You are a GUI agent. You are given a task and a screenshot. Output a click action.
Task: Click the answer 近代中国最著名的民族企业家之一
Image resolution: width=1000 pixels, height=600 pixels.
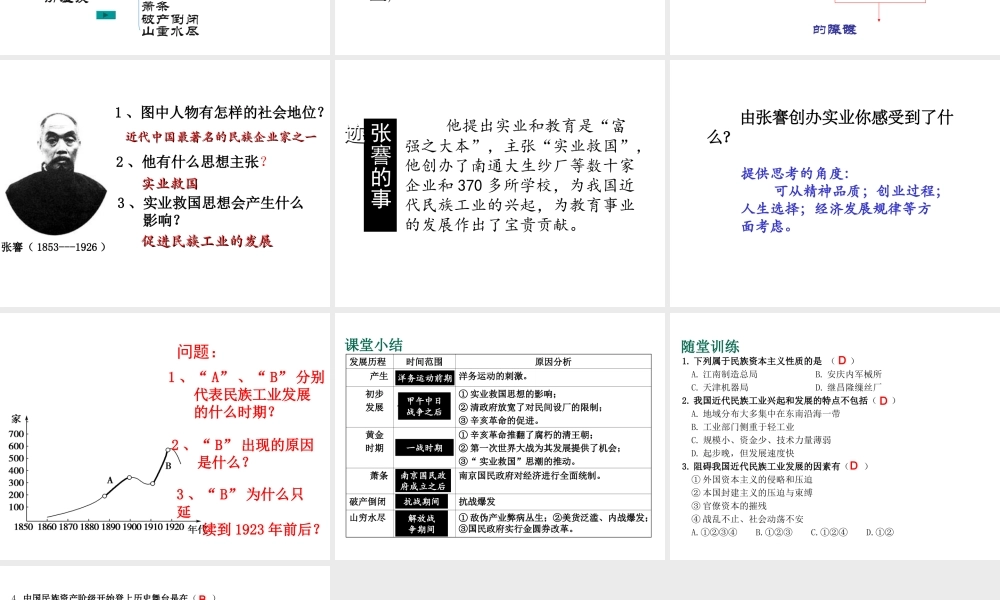[x=221, y=137]
